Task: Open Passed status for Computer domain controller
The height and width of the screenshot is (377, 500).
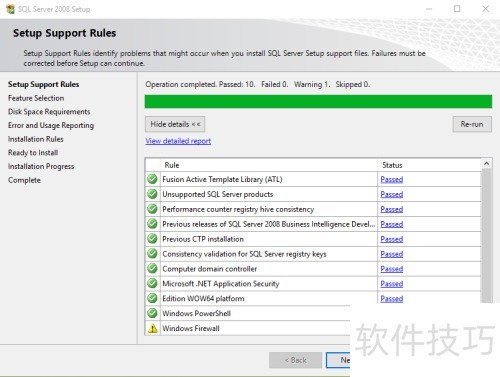Action: 392,269
